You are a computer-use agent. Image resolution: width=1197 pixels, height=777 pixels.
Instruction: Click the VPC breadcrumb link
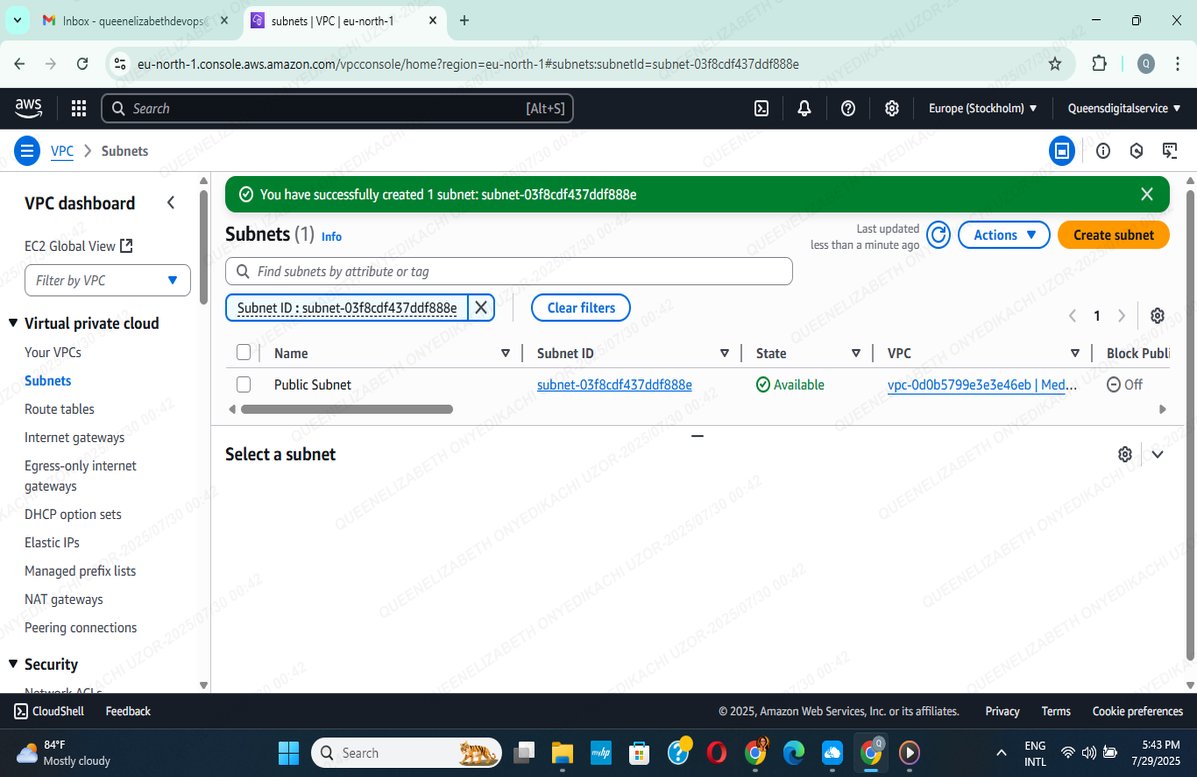click(x=62, y=151)
